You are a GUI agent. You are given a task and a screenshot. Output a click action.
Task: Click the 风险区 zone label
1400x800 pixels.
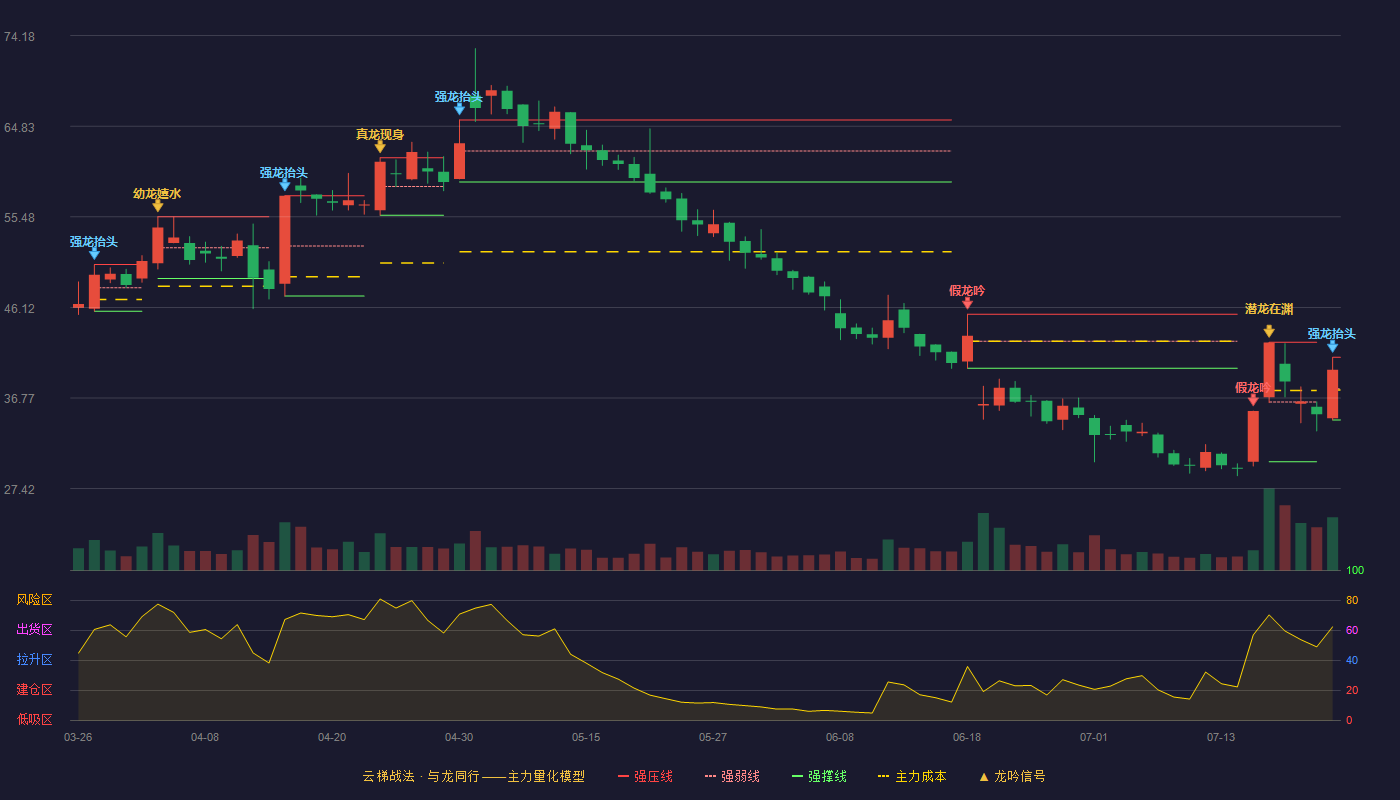tap(34, 600)
